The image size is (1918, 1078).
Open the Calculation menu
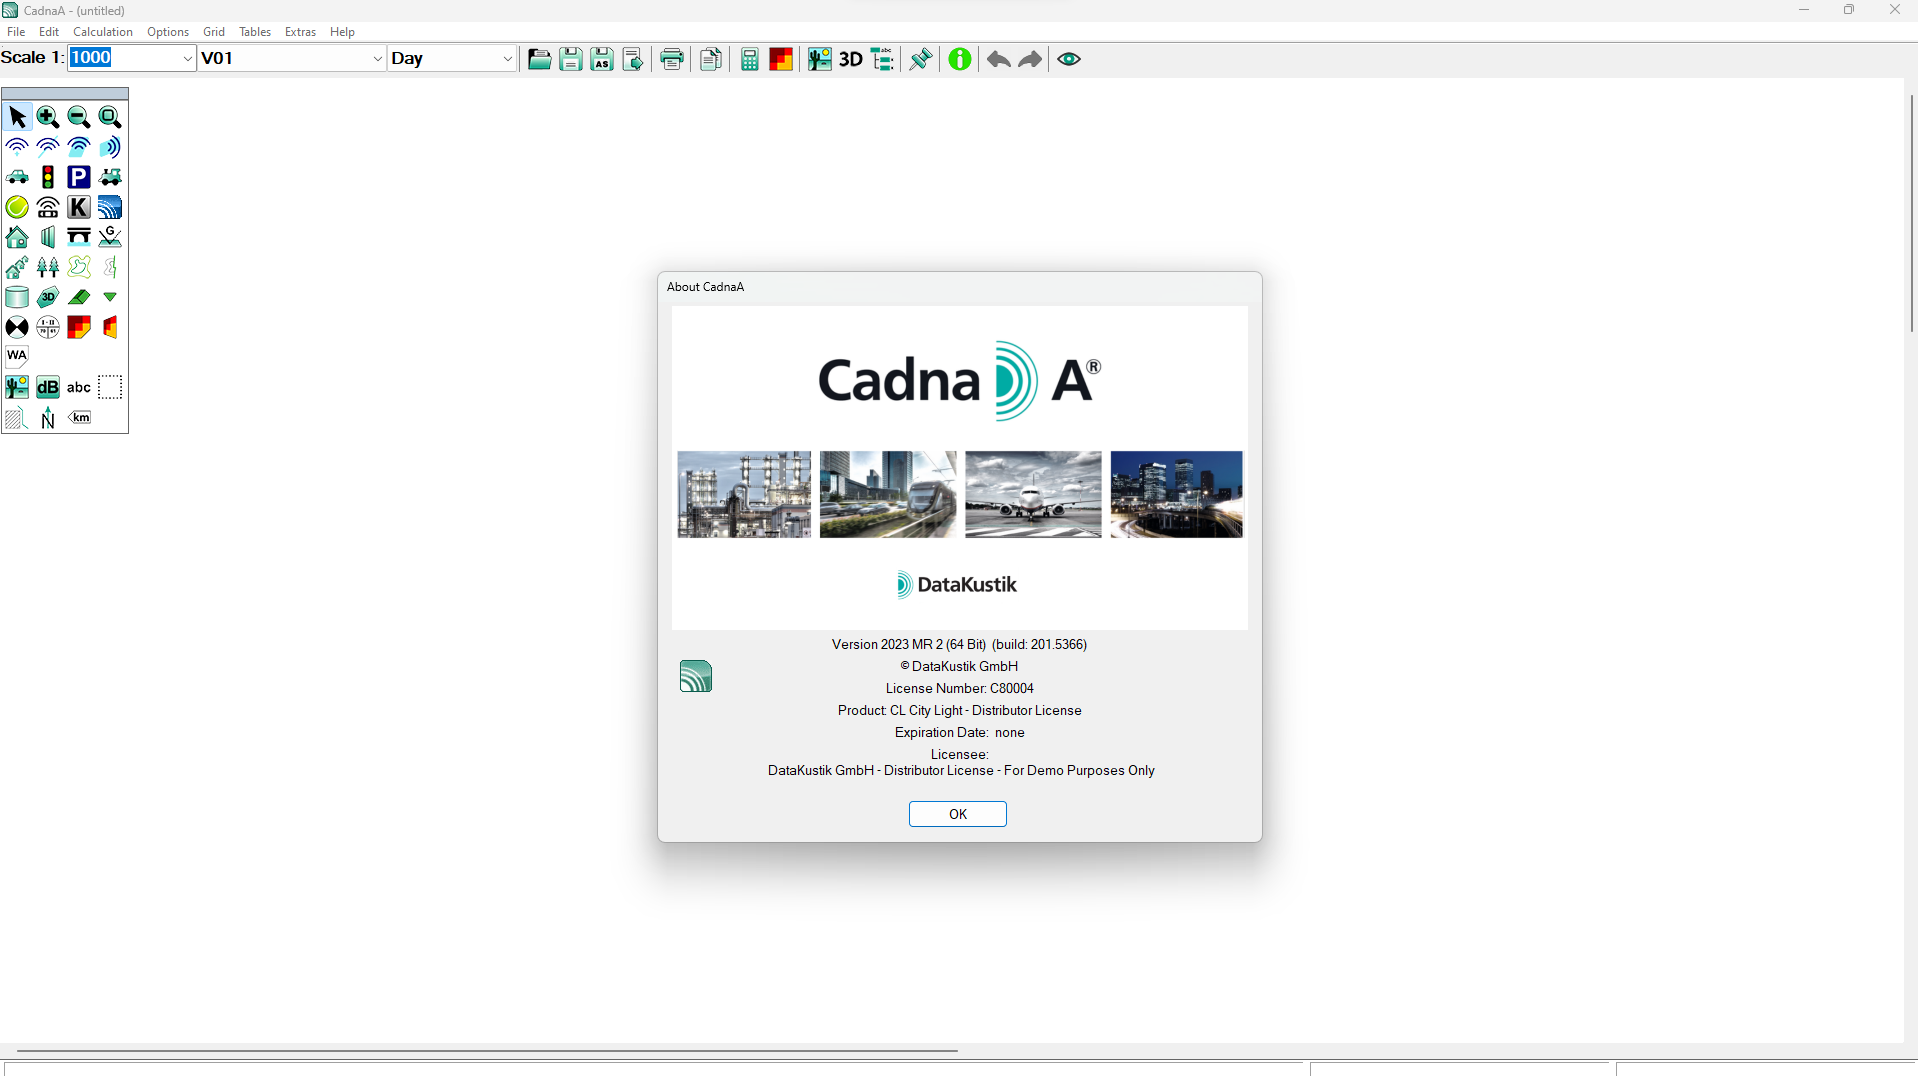coord(103,32)
